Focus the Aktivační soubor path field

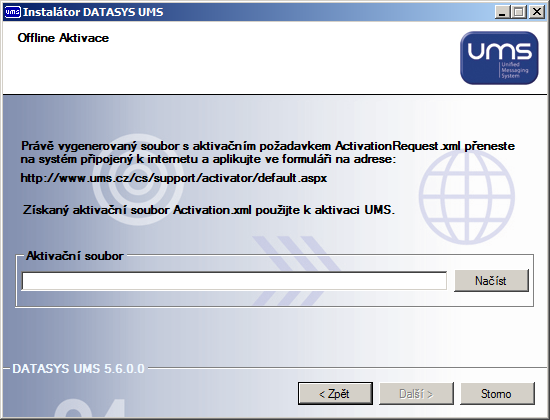click(234, 281)
